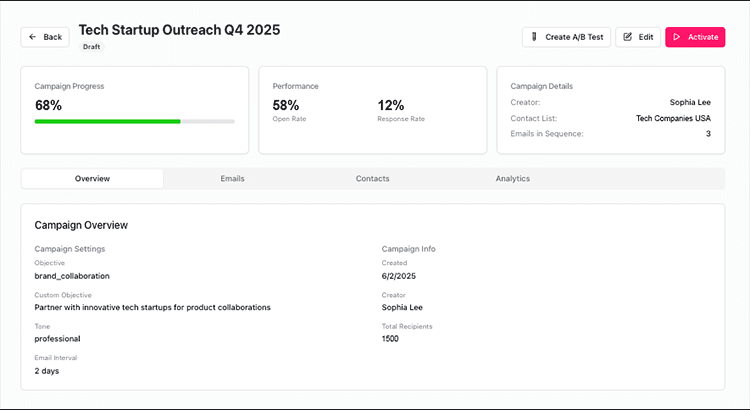Click the brand_collaboration objective value
This screenshot has width=750, height=410.
coord(72,276)
